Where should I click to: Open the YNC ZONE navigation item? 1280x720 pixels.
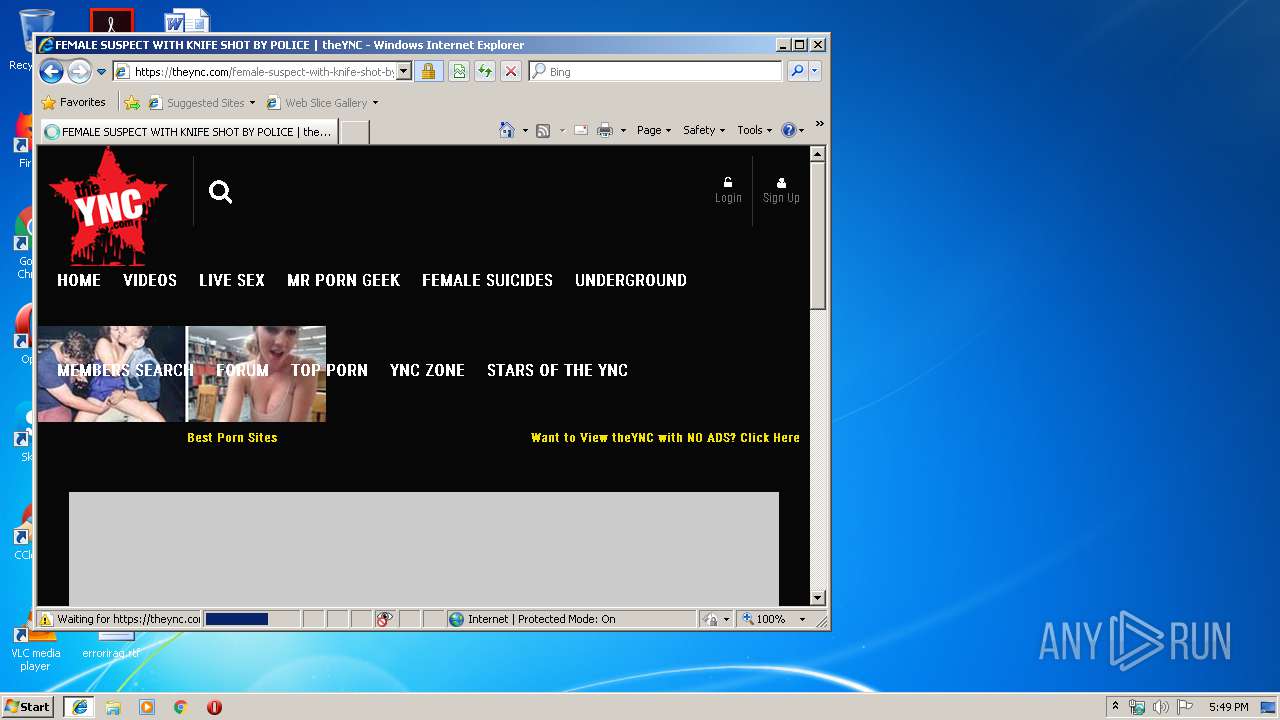pos(427,370)
